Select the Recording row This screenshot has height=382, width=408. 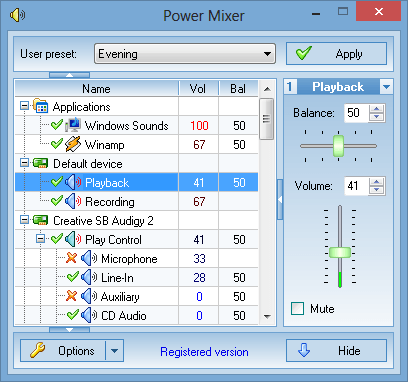click(x=137, y=201)
